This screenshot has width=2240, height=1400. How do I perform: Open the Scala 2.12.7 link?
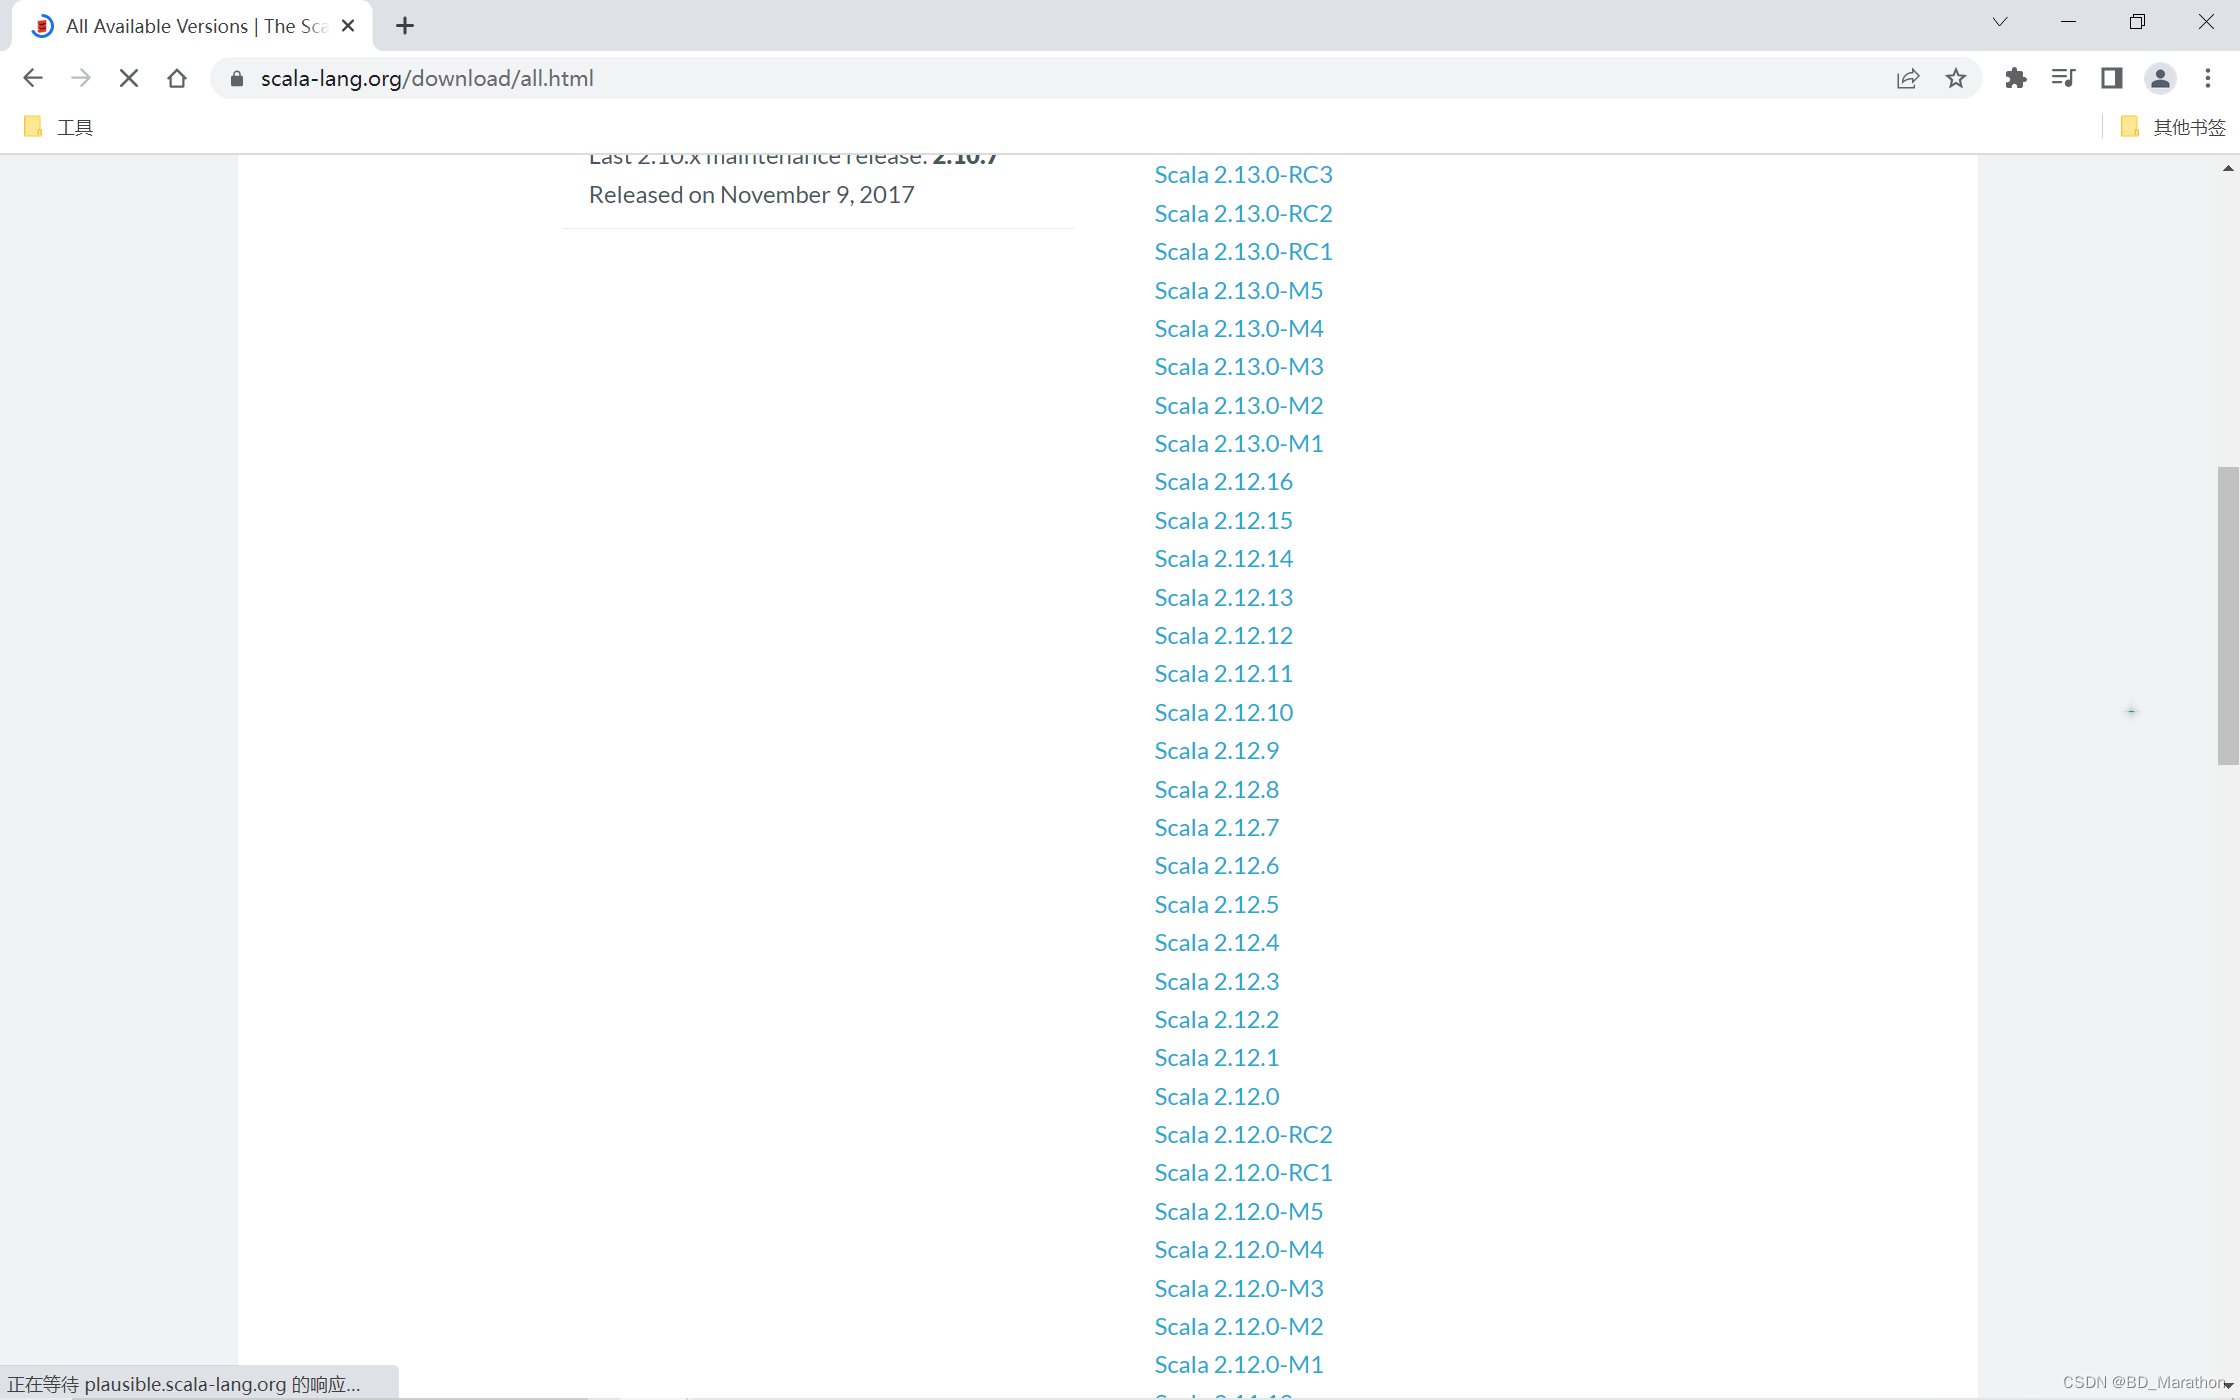click(x=1216, y=827)
